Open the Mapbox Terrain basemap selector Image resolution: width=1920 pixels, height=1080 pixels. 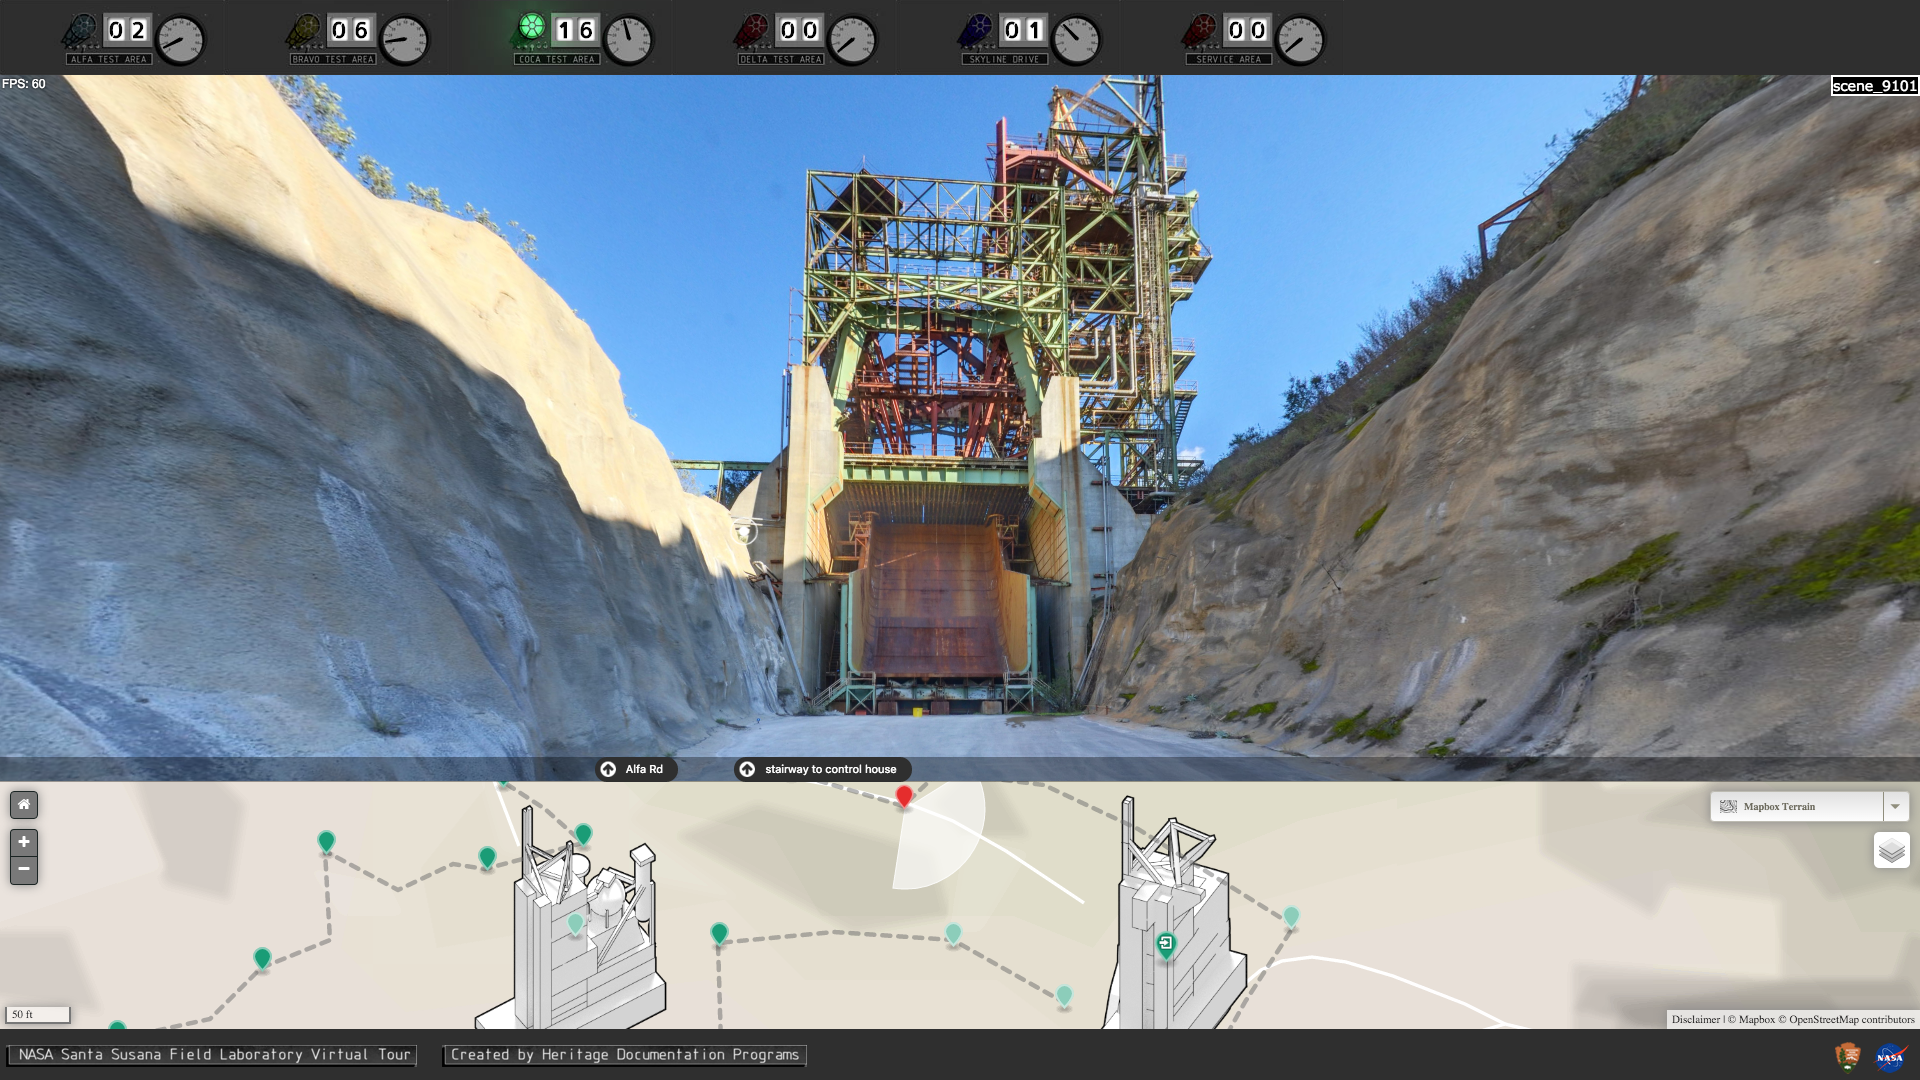(x=1798, y=806)
